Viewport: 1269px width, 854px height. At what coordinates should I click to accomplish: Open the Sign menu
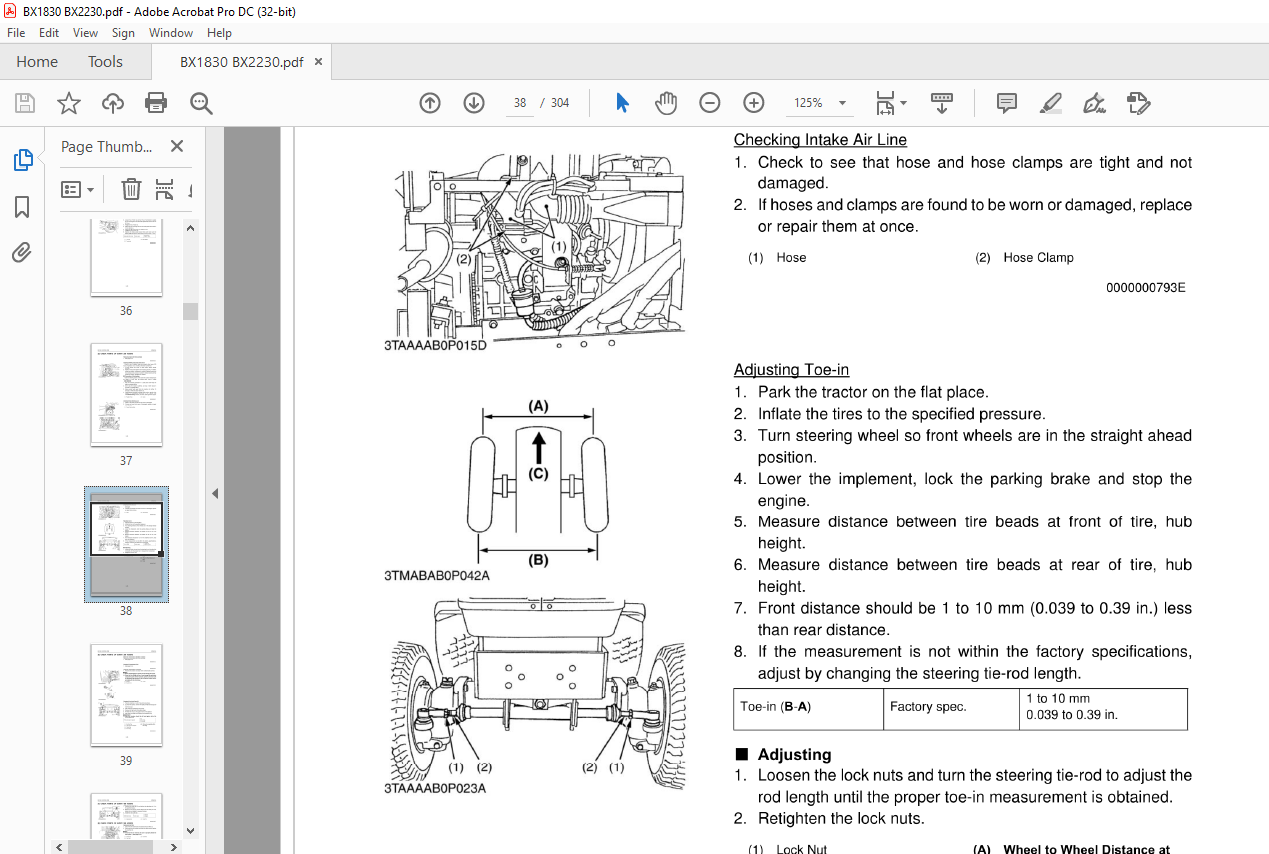[123, 33]
